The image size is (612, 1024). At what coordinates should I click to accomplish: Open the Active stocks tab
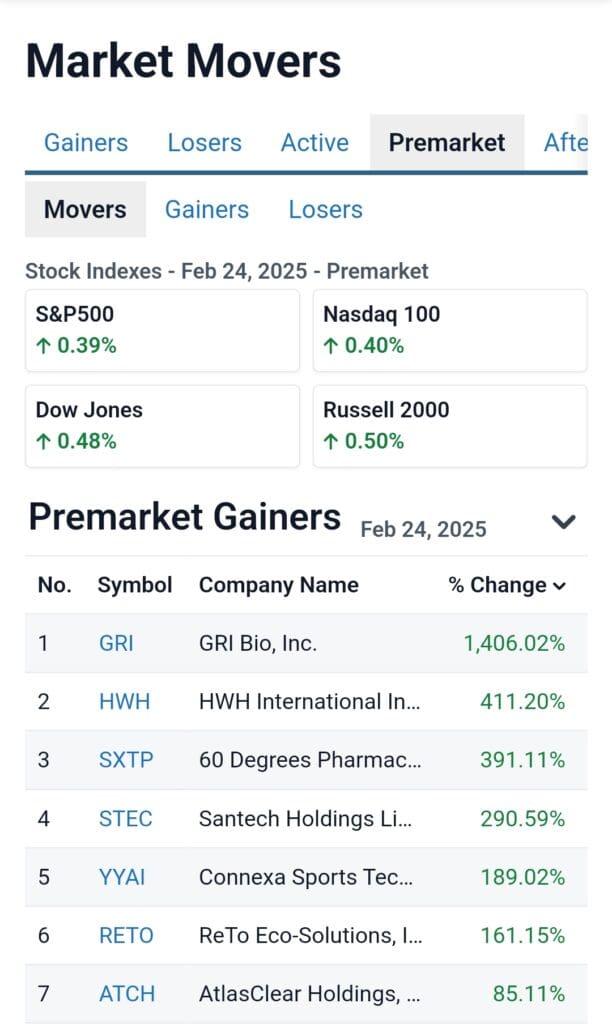(314, 143)
